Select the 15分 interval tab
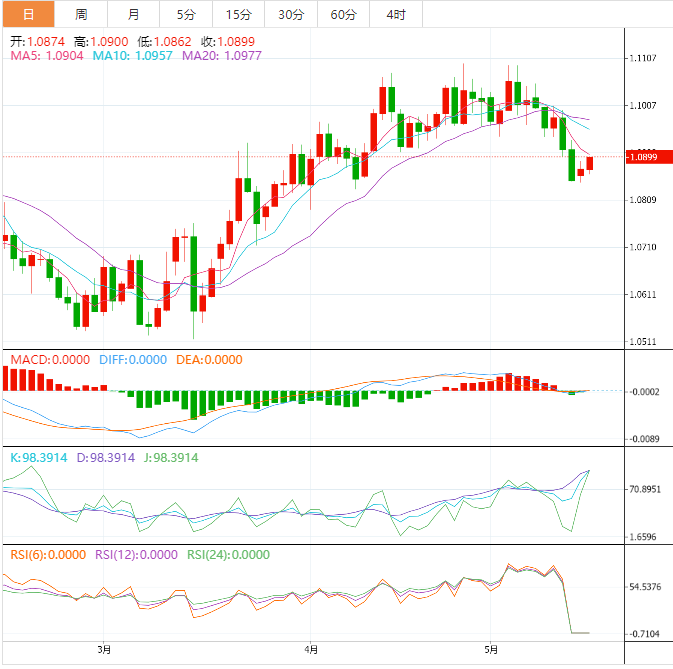 point(238,14)
